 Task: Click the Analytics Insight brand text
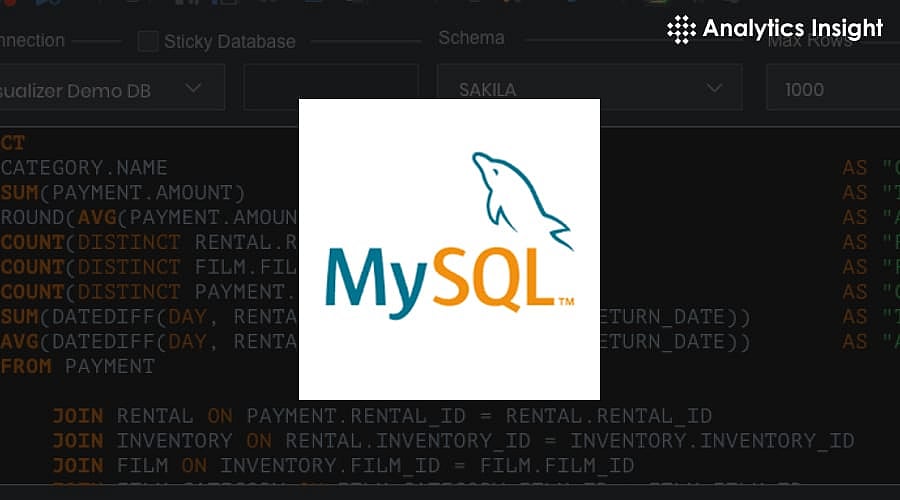(x=792, y=28)
